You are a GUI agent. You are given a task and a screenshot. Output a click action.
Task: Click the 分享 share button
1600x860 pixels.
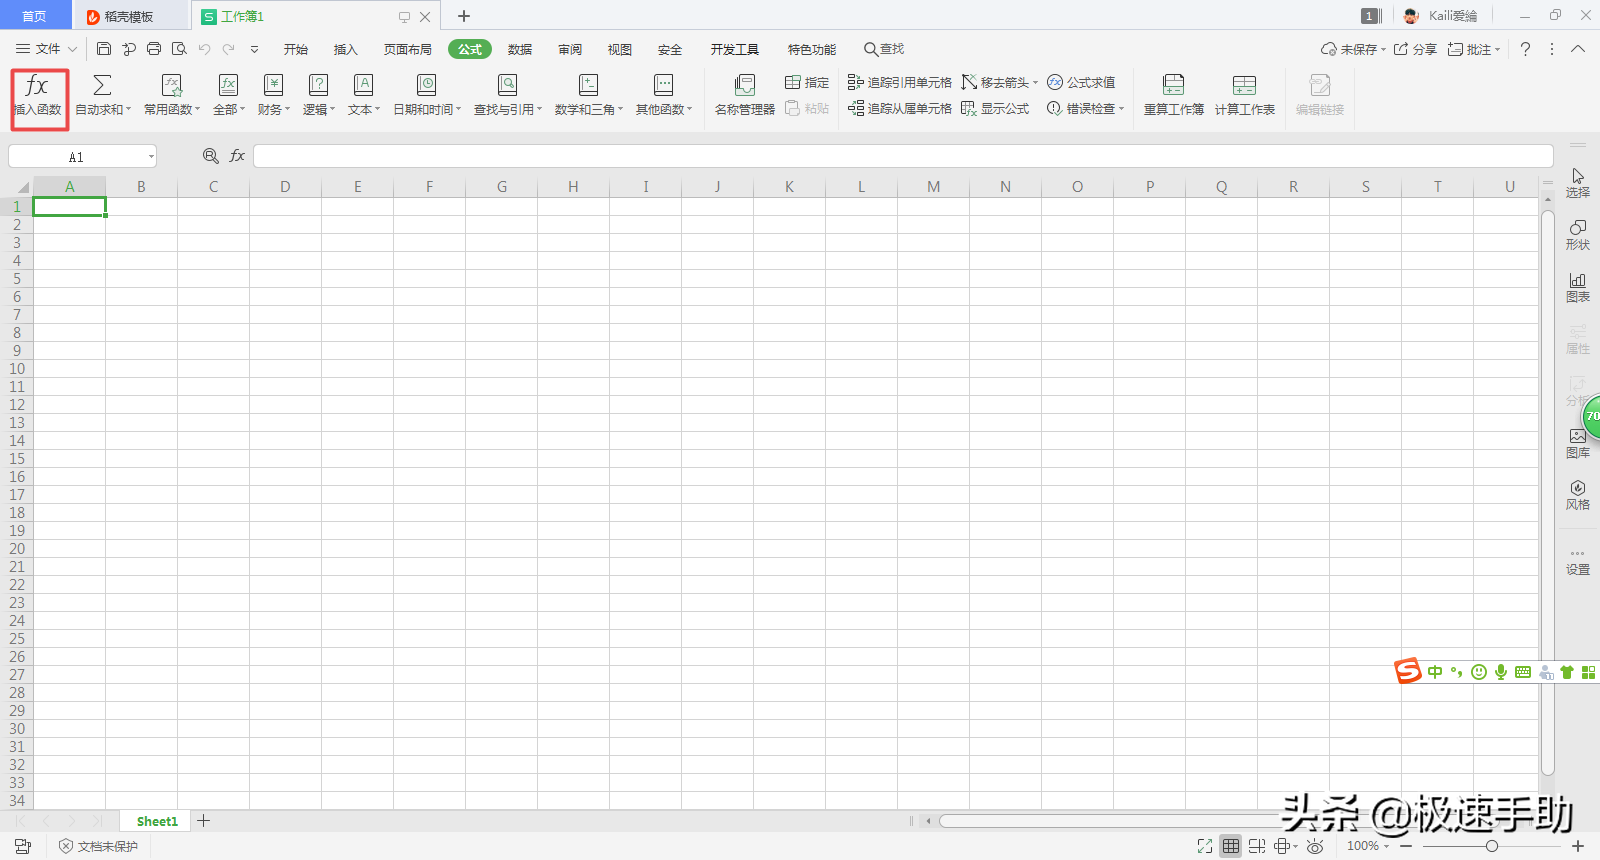(x=1415, y=49)
